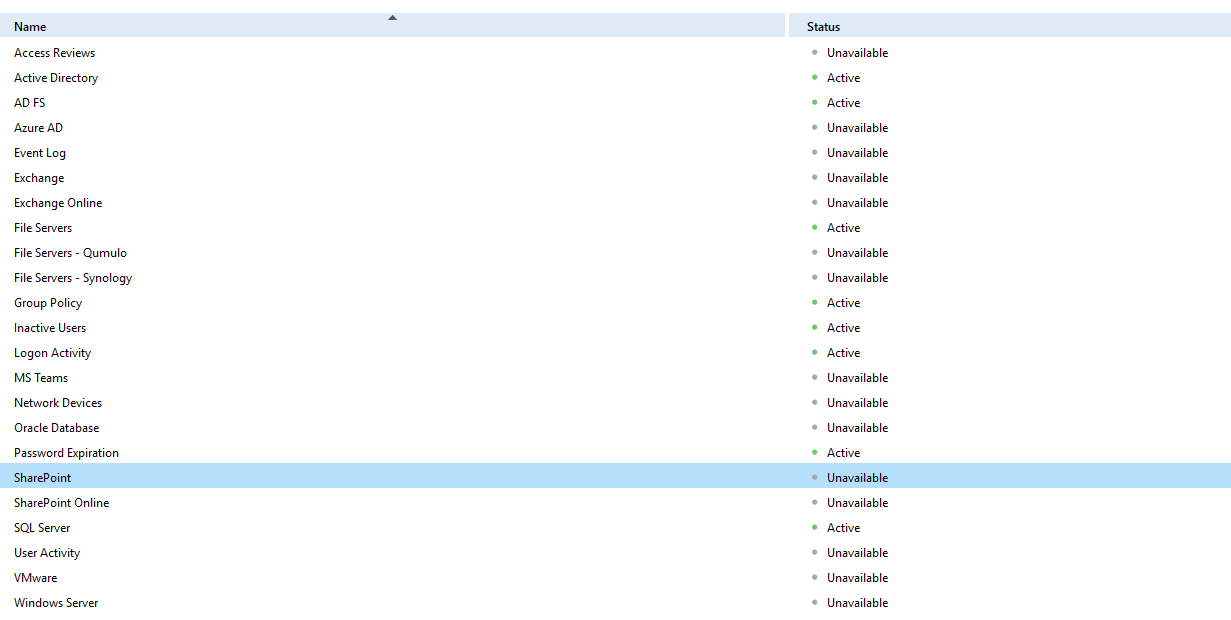Click the green status dot for Active Directory
Viewport: 1231px width, 620px height.
815,77
